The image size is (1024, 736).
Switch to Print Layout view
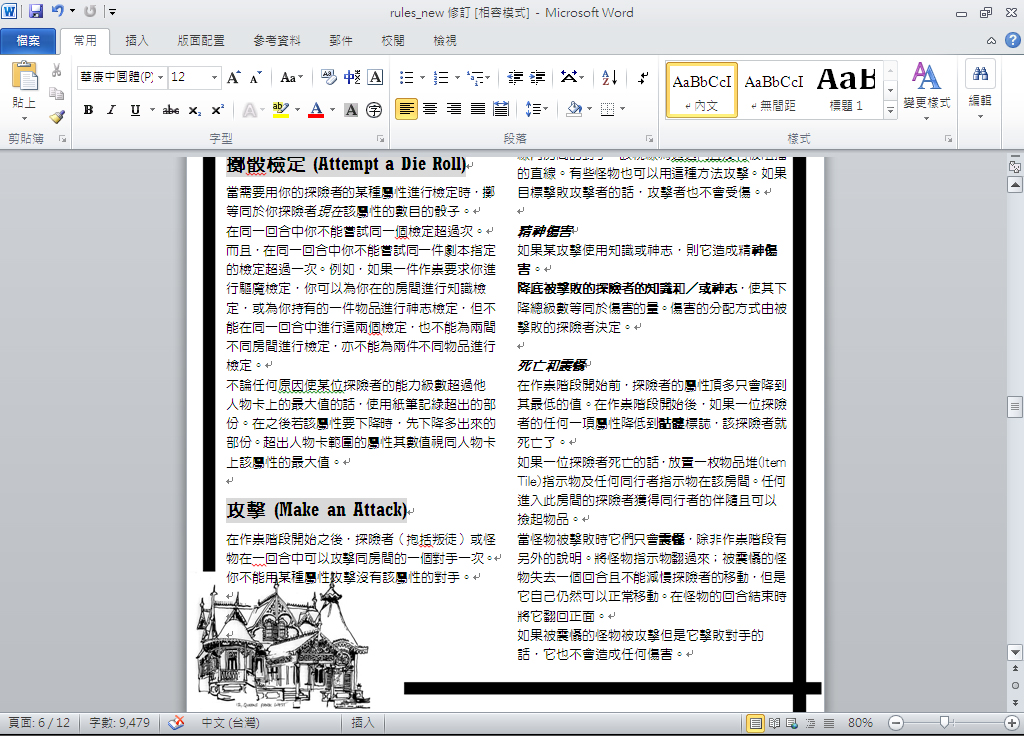point(756,723)
